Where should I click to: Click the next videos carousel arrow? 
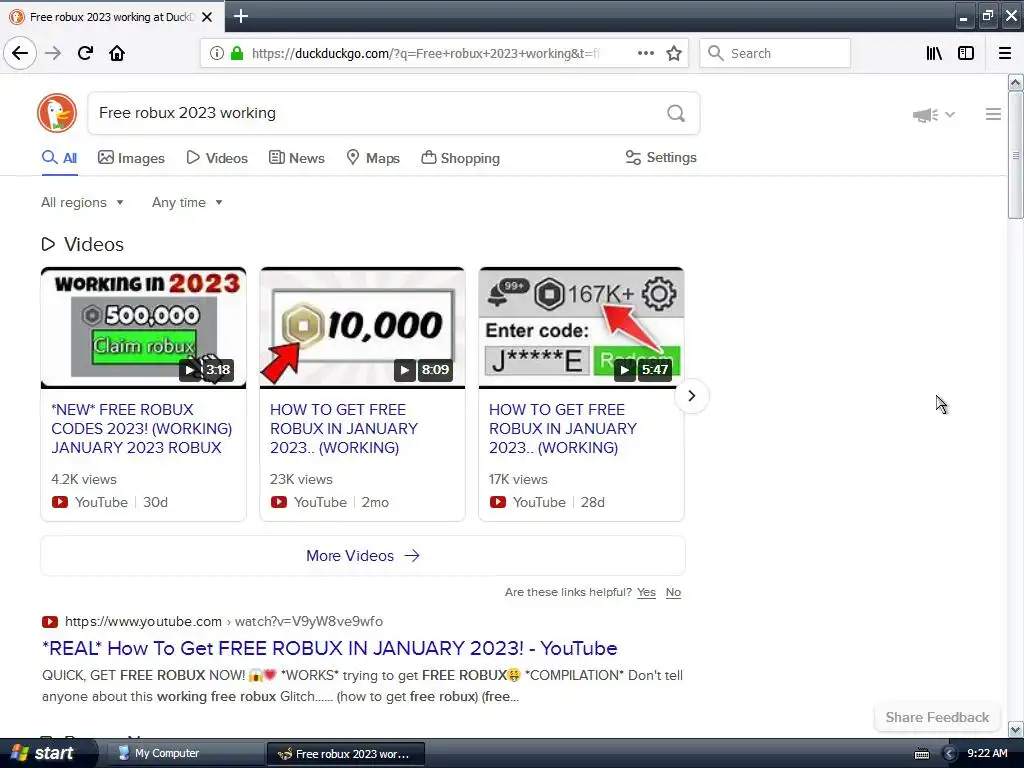coord(692,396)
